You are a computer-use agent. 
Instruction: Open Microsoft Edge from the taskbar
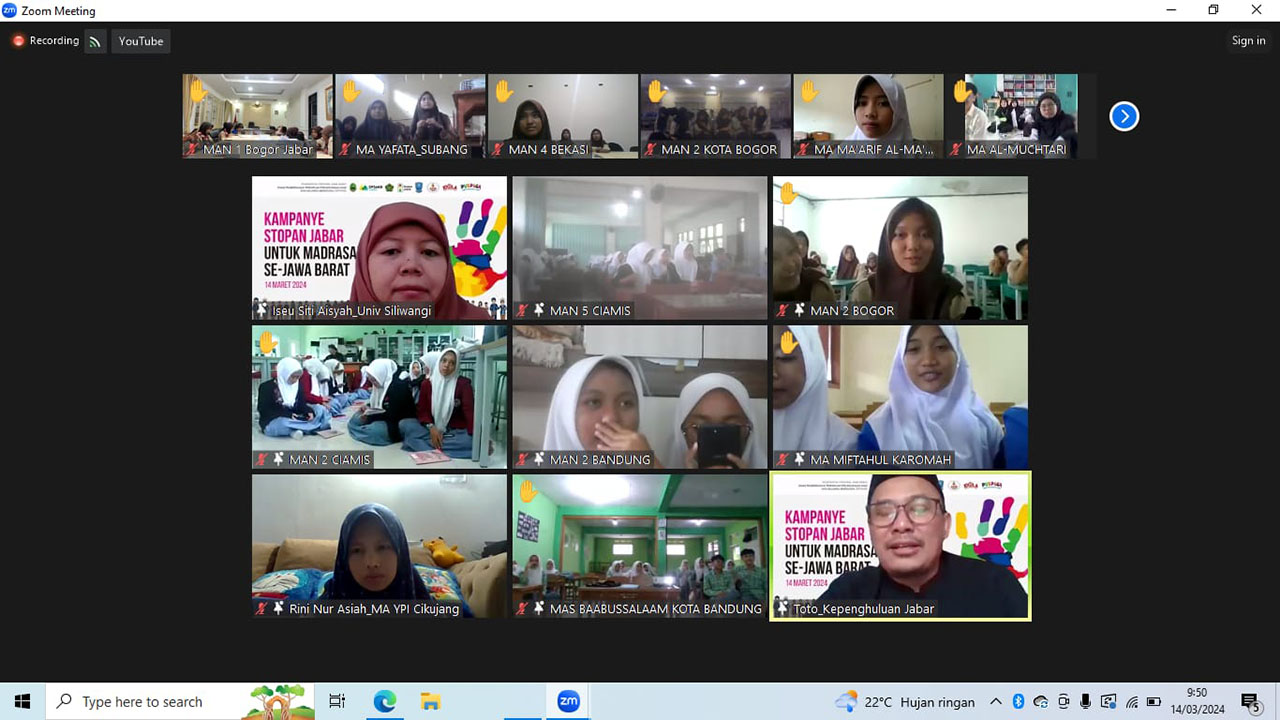click(x=384, y=701)
